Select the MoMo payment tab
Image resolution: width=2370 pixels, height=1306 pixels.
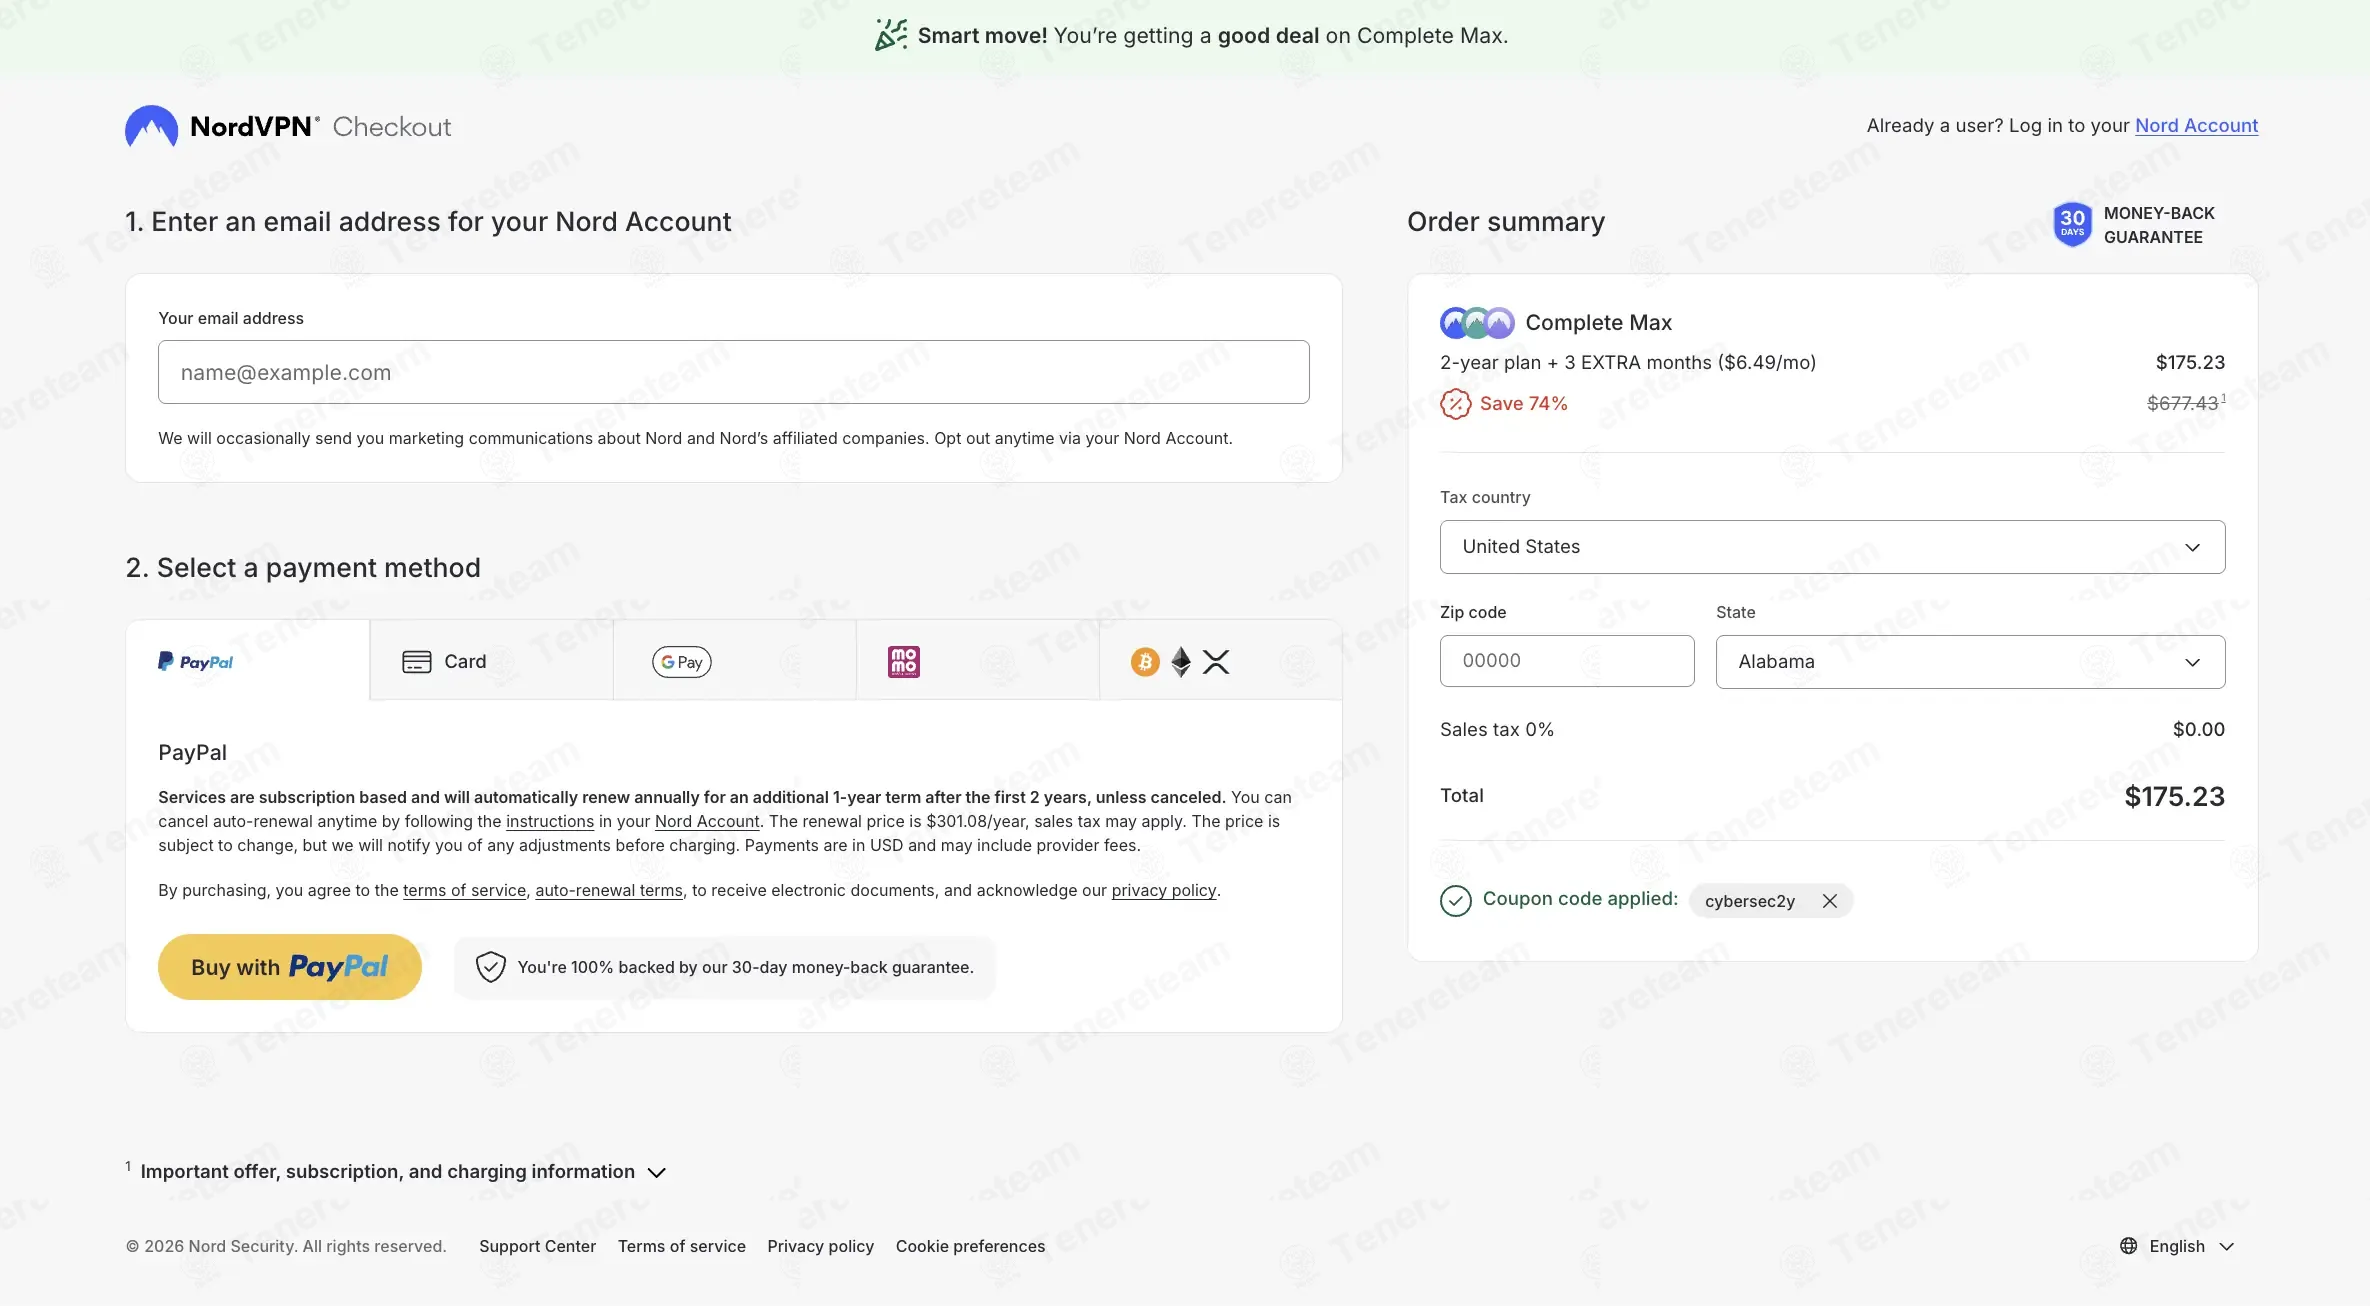(977, 661)
